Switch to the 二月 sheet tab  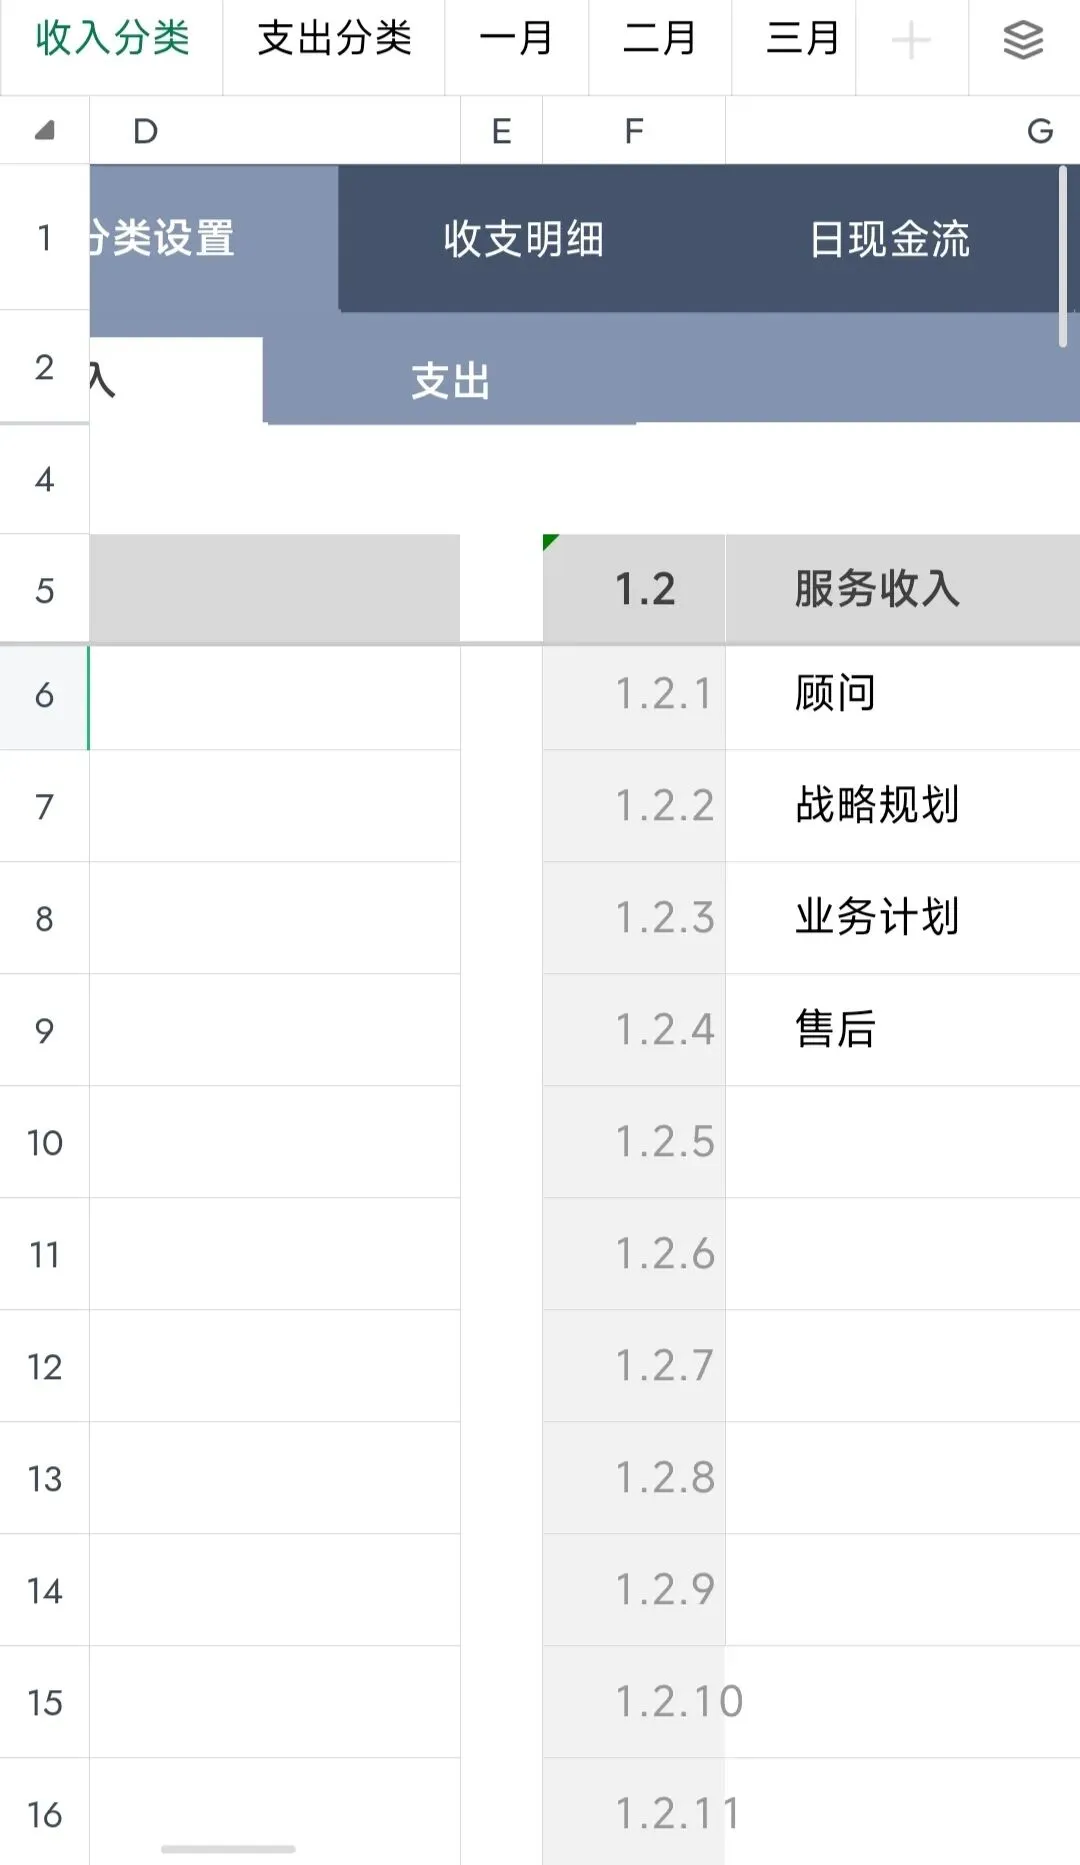click(x=660, y=39)
